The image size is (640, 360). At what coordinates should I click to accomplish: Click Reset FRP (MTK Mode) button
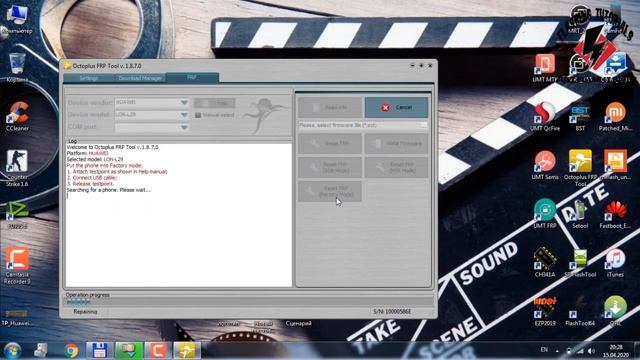coord(396,167)
